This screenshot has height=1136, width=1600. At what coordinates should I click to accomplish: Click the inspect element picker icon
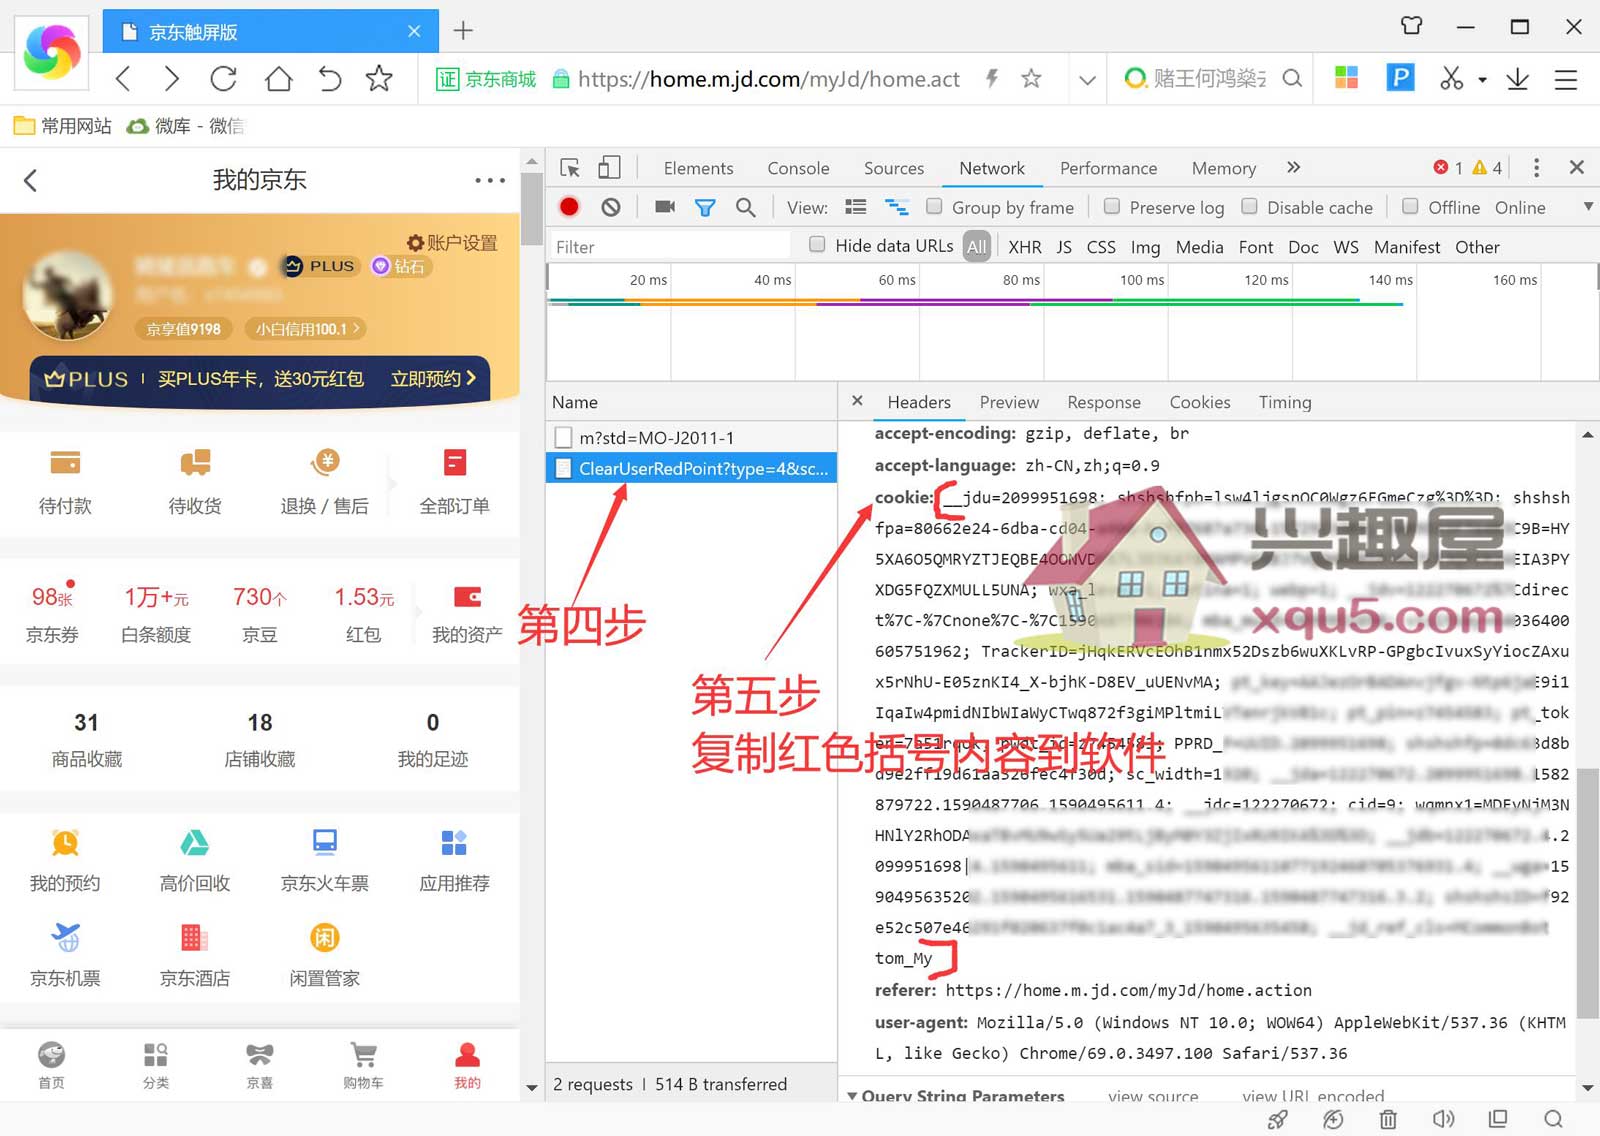(x=570, y=168)
